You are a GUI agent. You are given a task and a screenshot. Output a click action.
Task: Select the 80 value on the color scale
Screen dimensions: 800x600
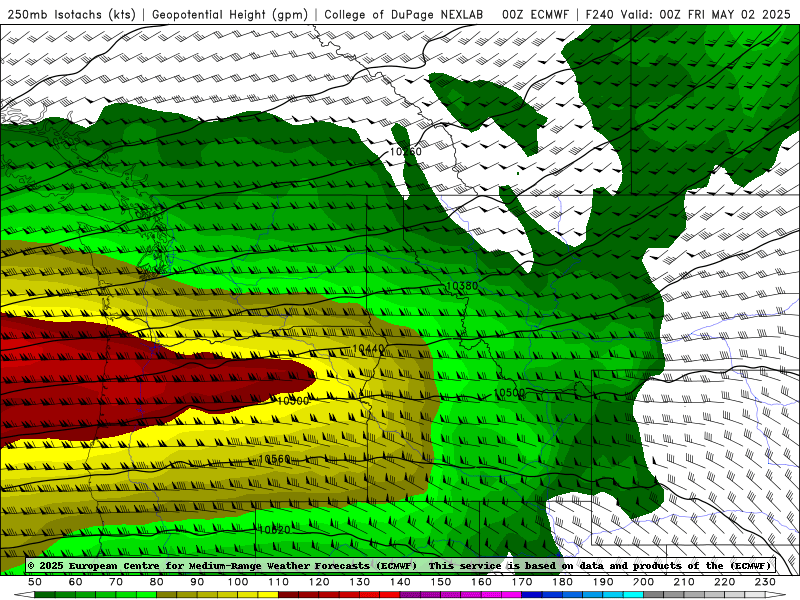click(157, 582)
